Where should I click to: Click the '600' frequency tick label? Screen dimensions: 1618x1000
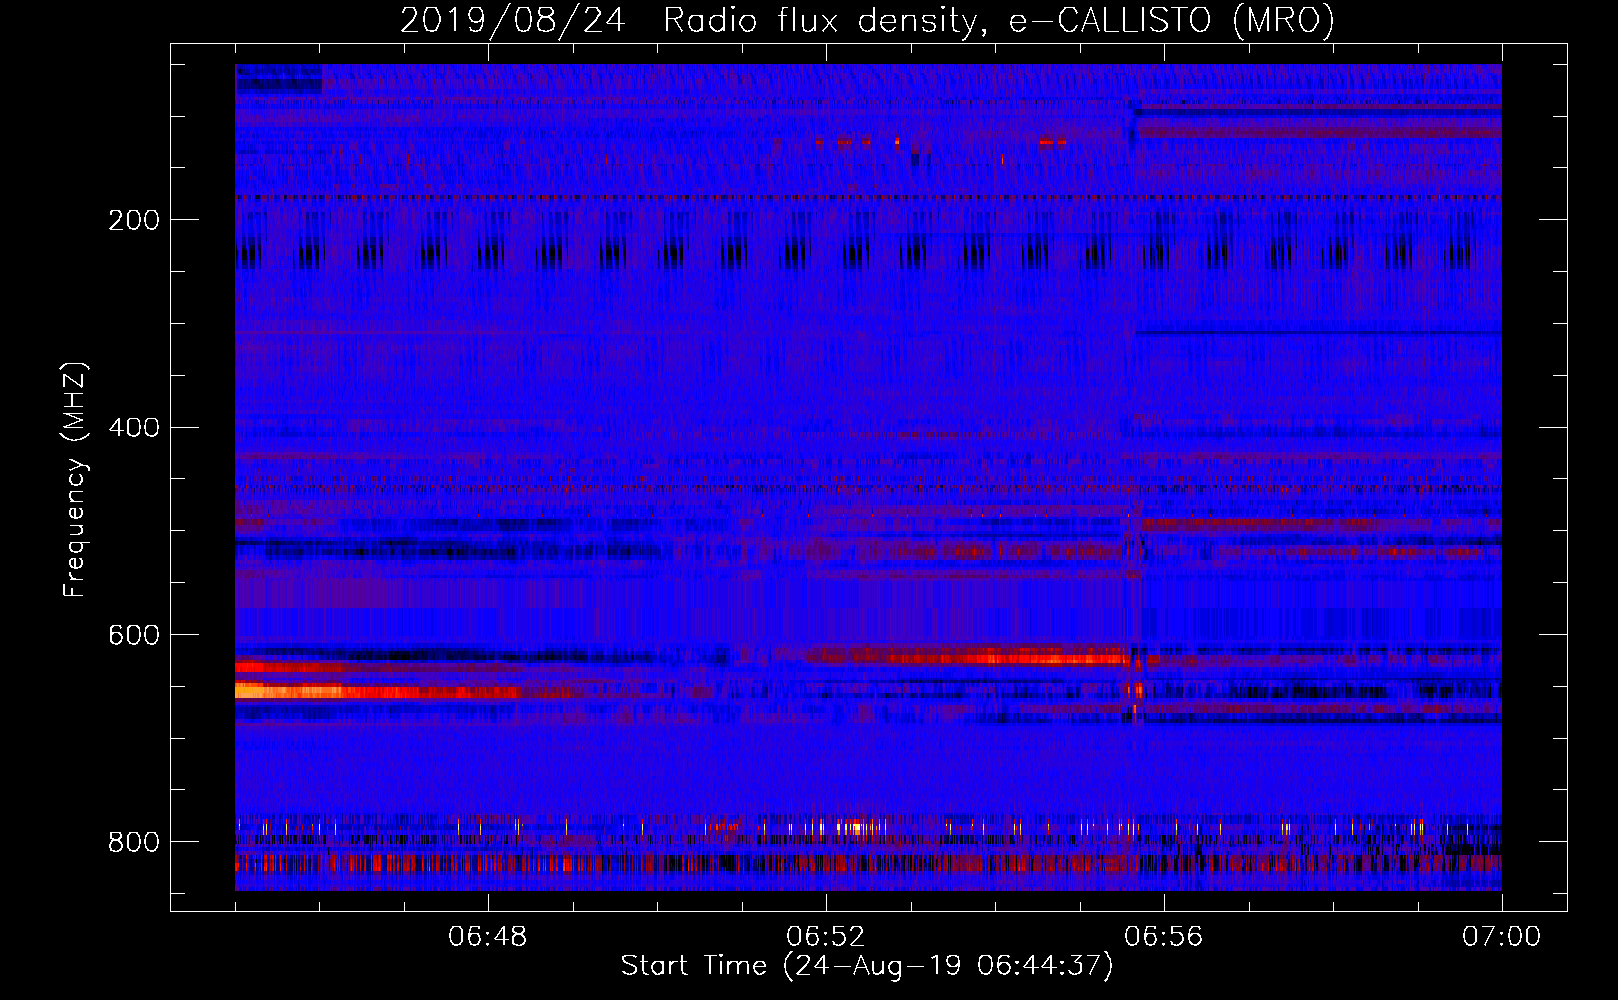point(134,636)
